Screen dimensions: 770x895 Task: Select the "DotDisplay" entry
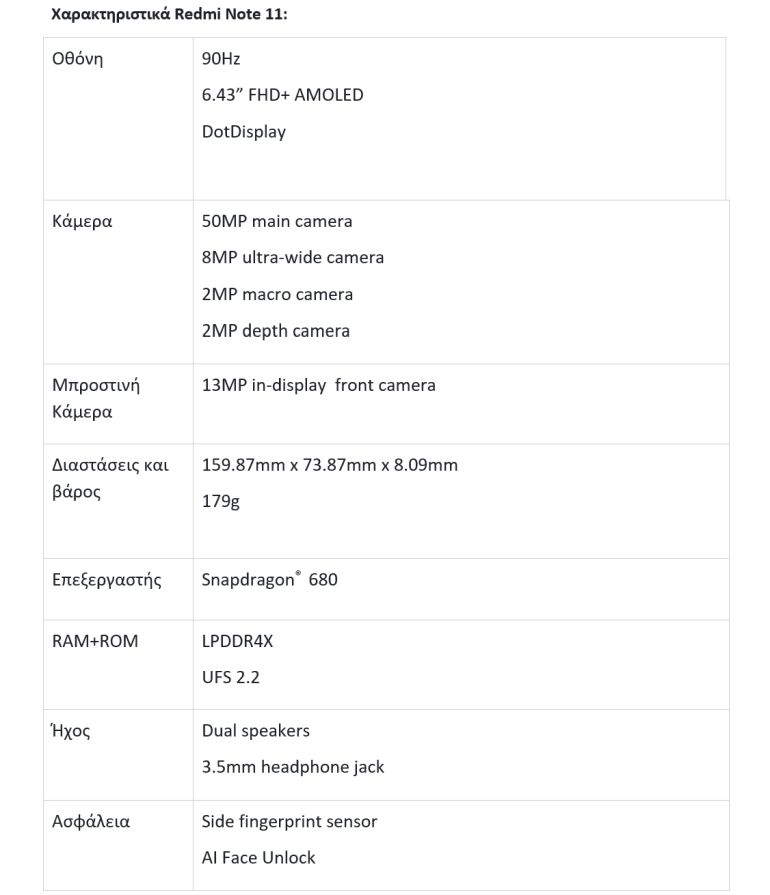243,131
